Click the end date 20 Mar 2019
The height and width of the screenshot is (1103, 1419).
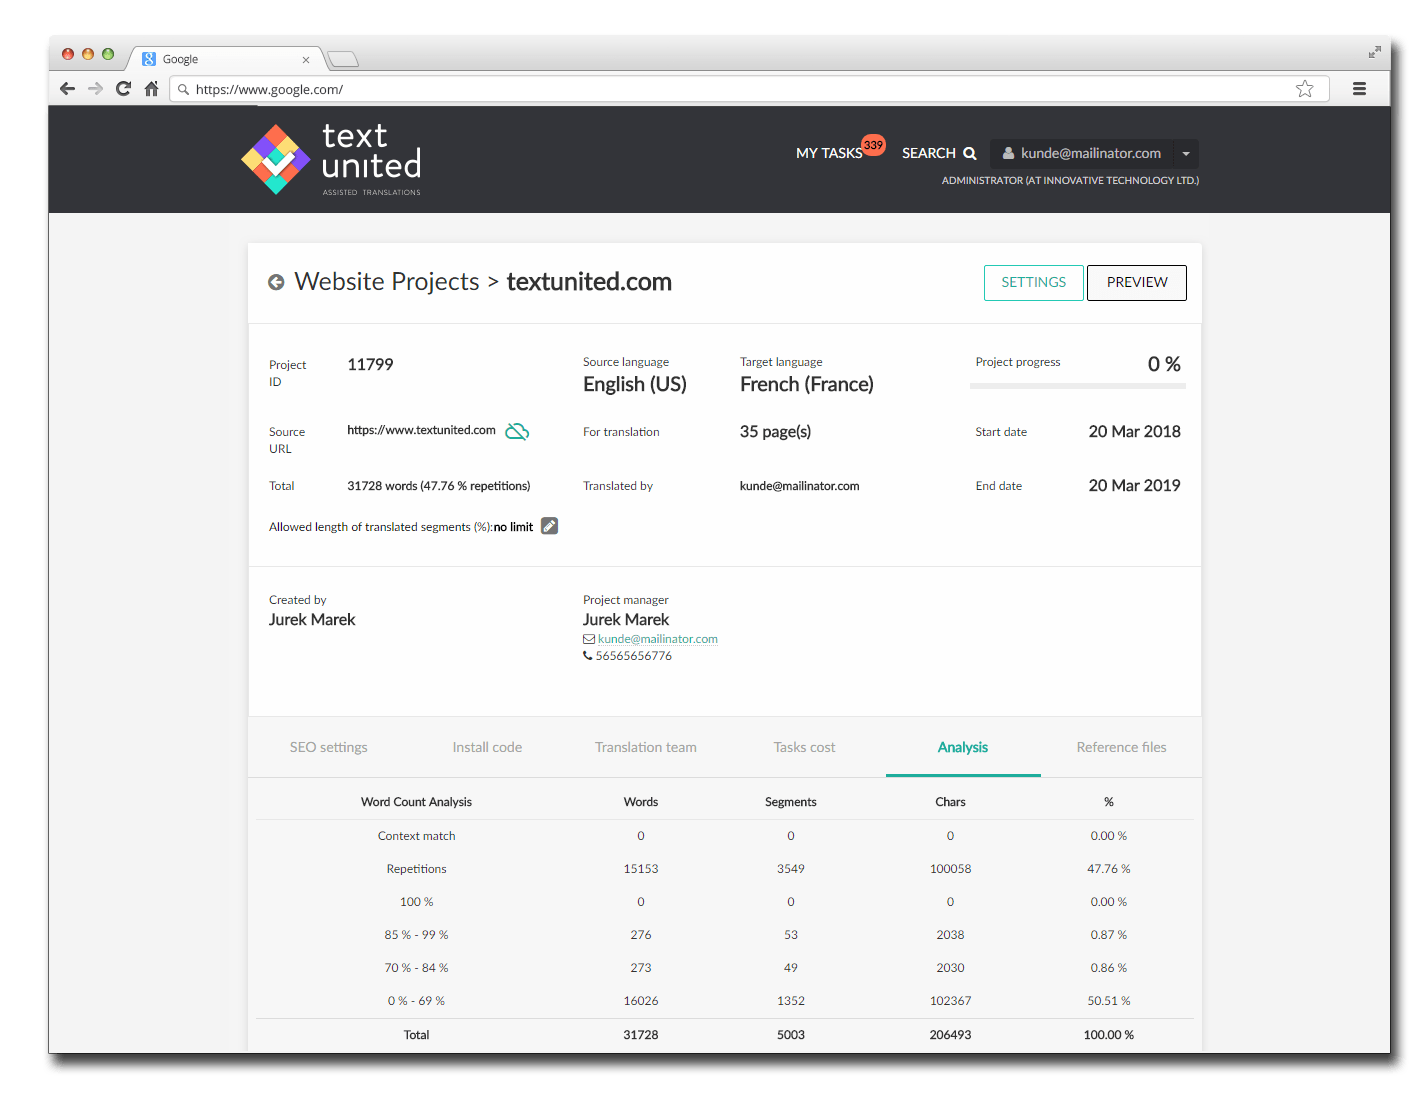(x=1134, y=486)
